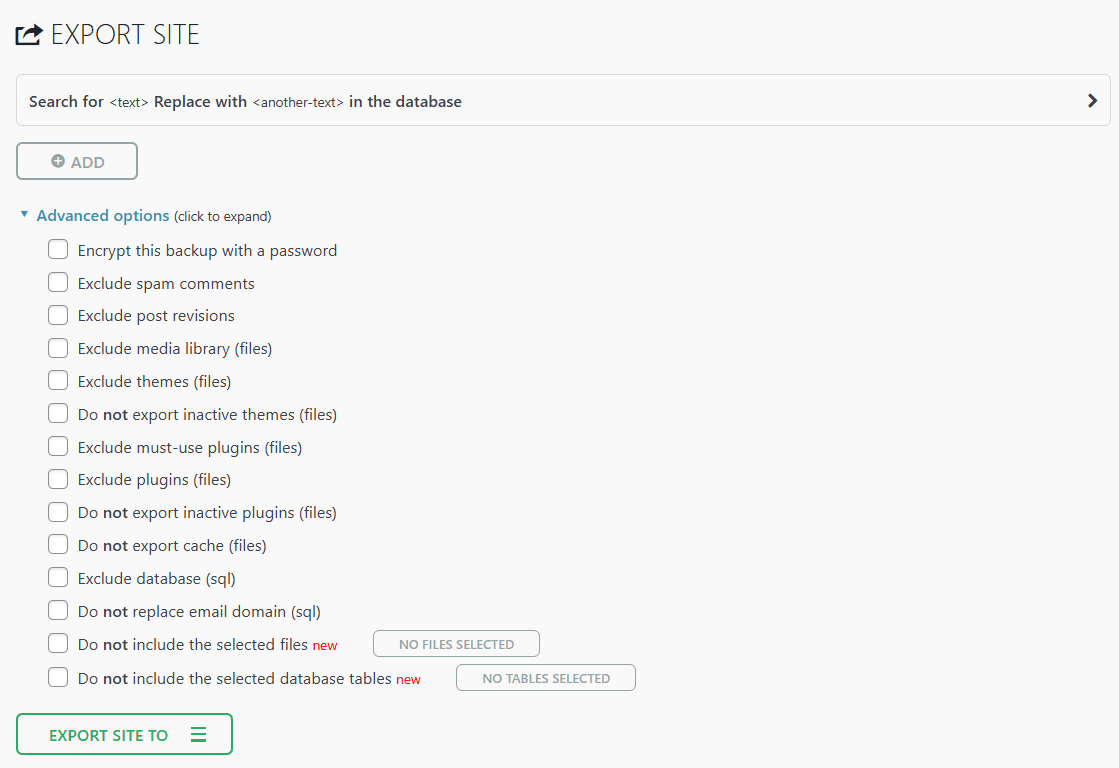The width and height of the screenshot is (1119, 768).
Task: Tick Exclude plugins (files) checkbox
Action: click(58, 480)
